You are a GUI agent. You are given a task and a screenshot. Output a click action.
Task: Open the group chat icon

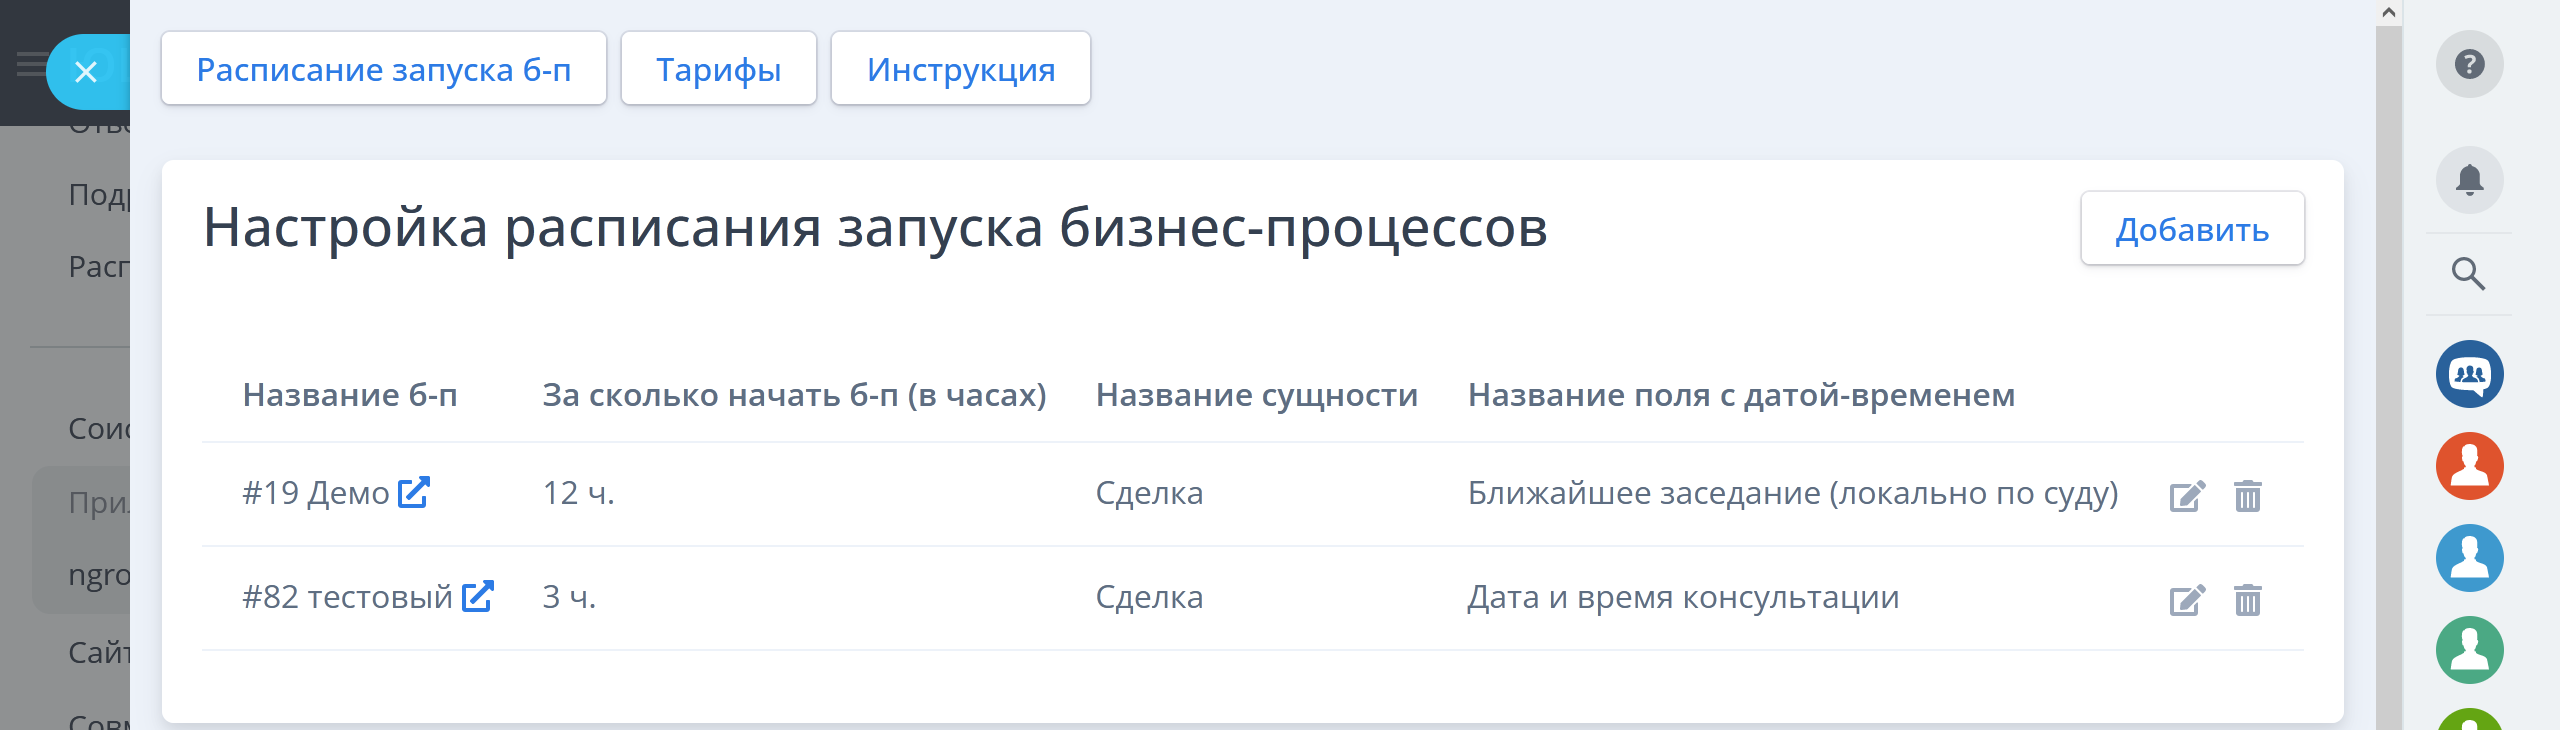pyautogui.click(x=2469, y=374)
